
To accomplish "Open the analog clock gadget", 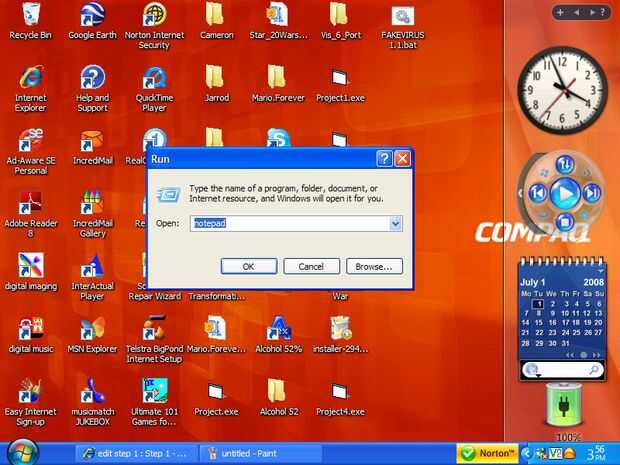I will (x=563, y=90).
